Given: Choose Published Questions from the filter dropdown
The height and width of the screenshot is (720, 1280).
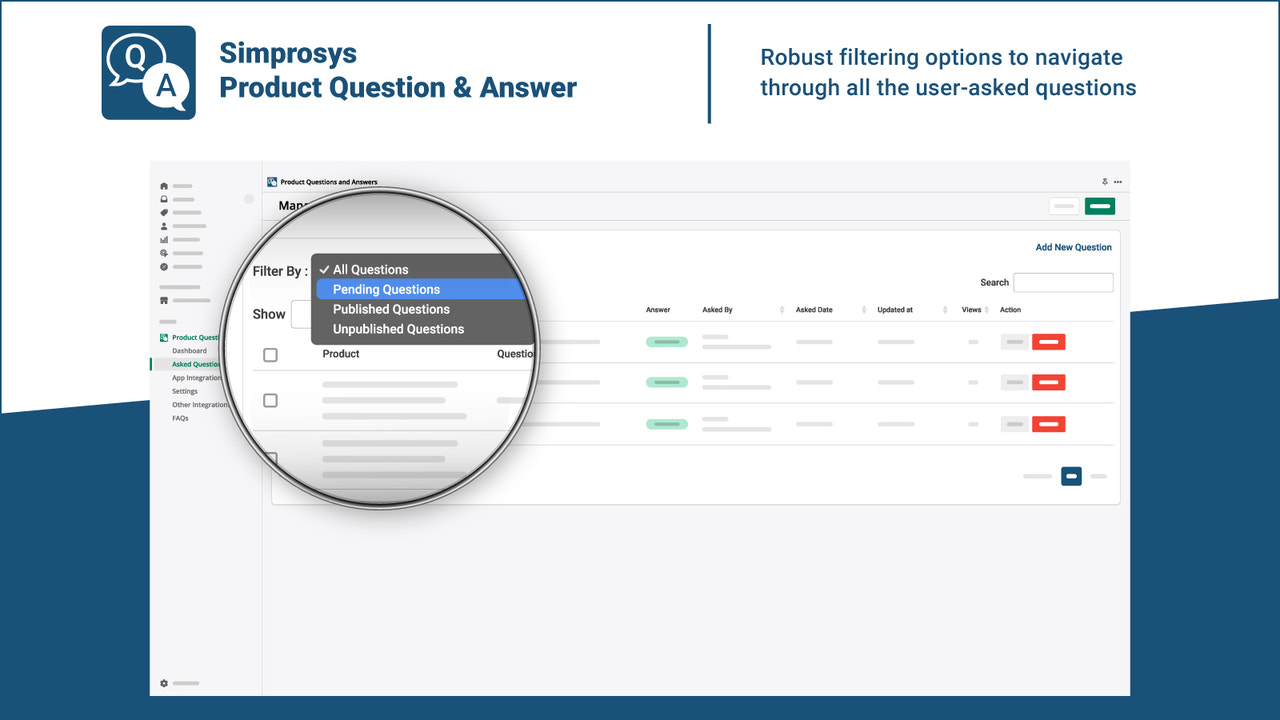Looking at the screenshot, I should pyautogui.click(x=391, y=309).
